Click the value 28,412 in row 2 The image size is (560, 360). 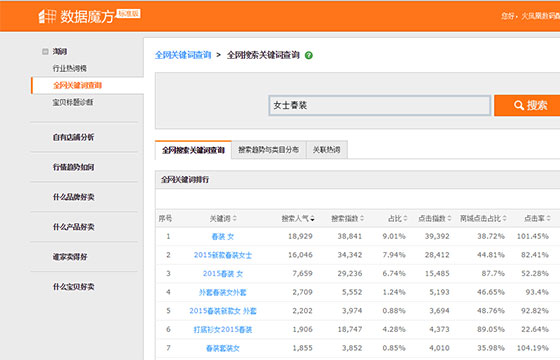pyautogui.click(x=437, y=255)
